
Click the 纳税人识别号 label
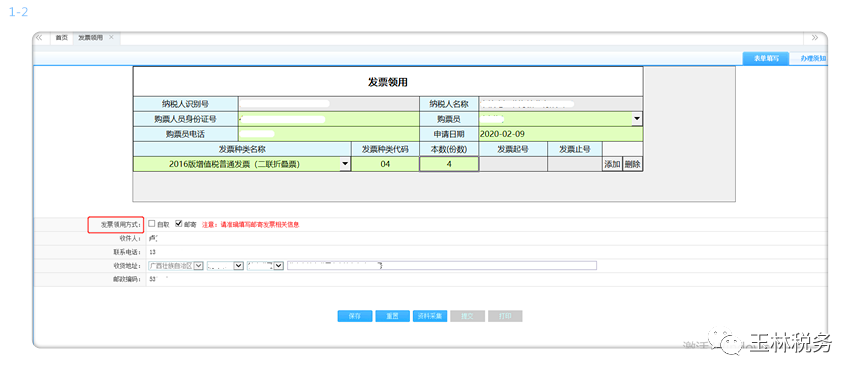coord(185,104)
